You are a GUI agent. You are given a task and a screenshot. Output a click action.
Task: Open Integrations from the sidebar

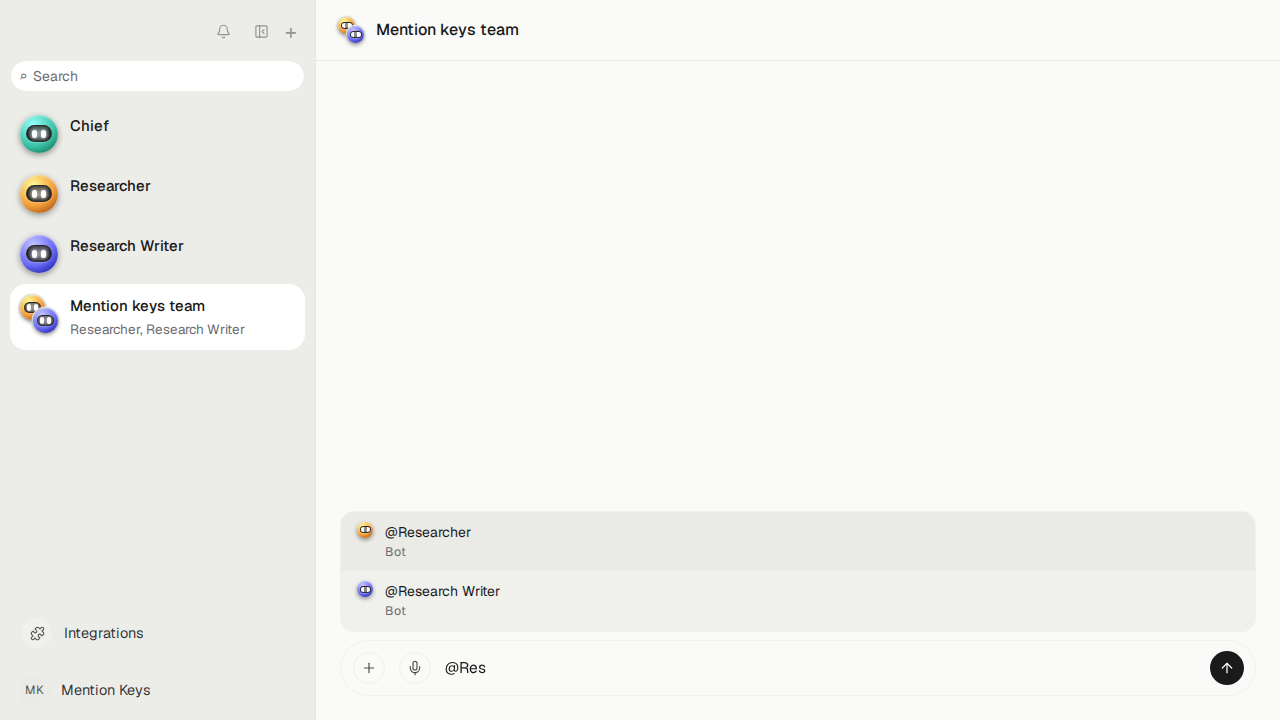[x=157, y=633]
